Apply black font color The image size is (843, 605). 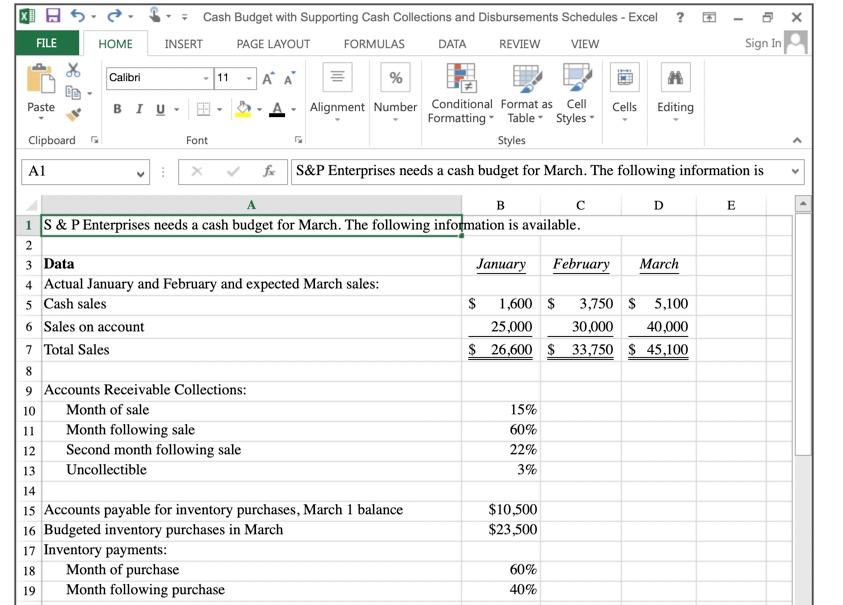(277, 110)
